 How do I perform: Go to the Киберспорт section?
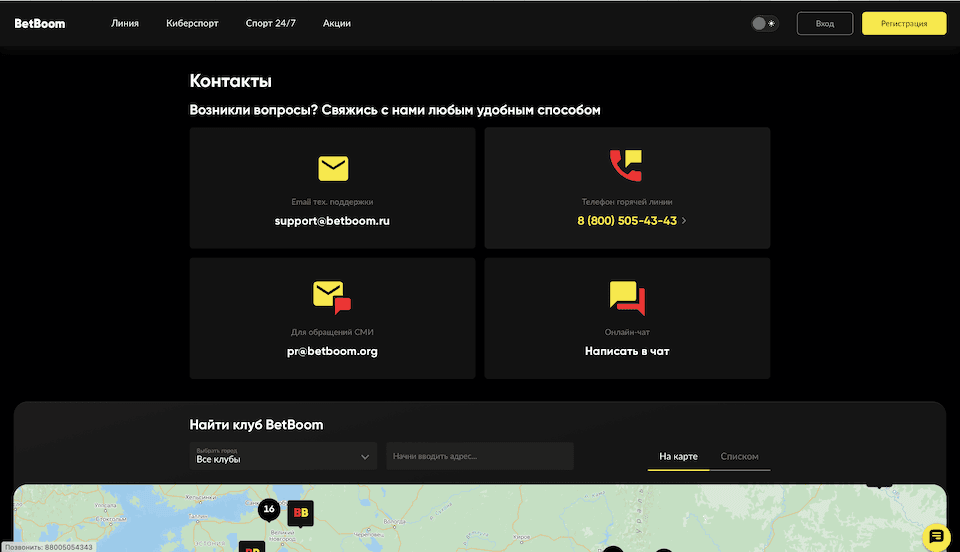coord(192,23)
